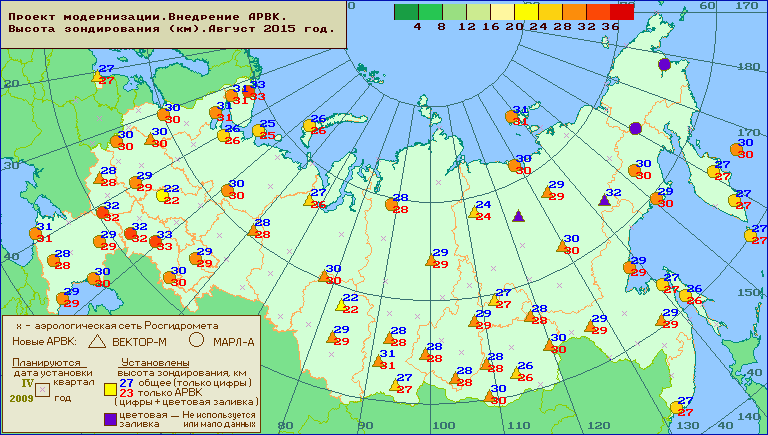Click the red-orange segment left of the red one
768x435 pixels.
599,12
